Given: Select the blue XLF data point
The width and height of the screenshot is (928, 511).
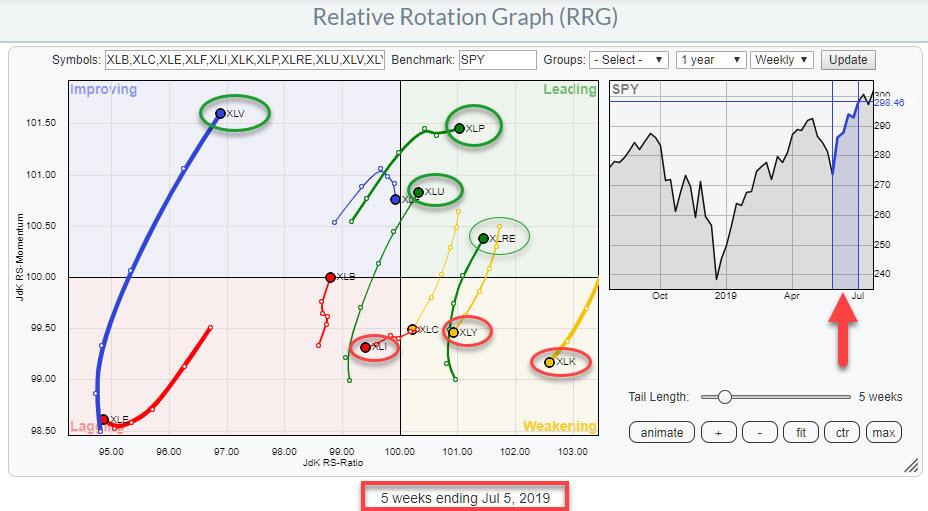Looking at the screenshot, I should [395, 200].
